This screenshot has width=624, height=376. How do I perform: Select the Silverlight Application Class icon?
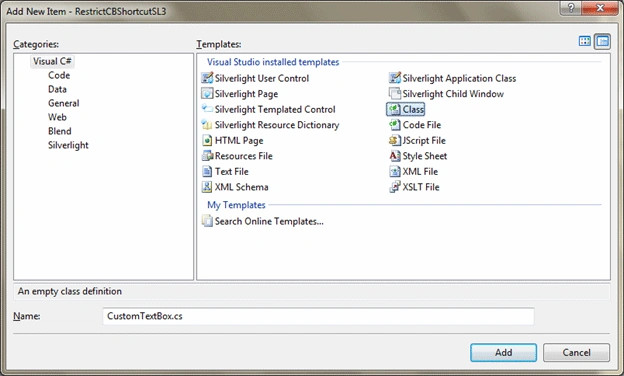394,78
